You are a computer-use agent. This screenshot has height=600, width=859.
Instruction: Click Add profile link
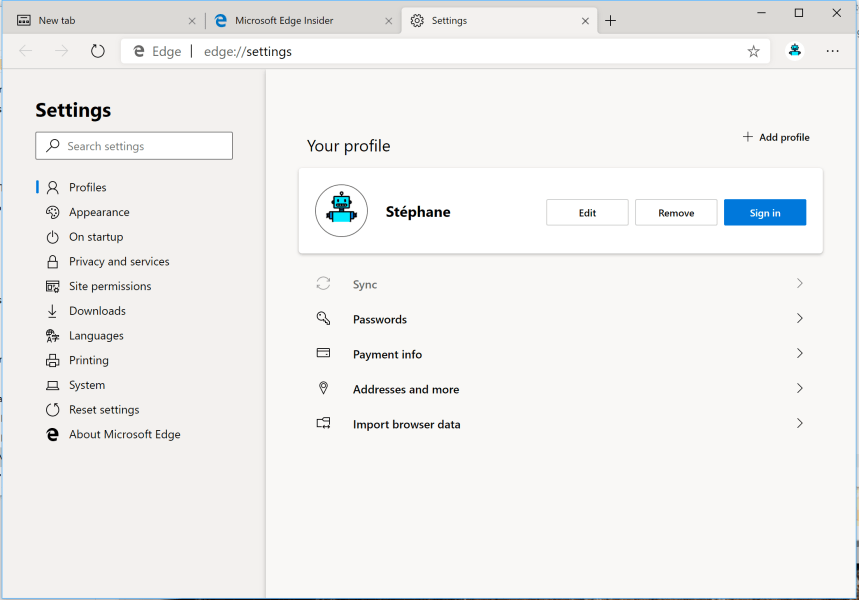click(x=776, y=137)
